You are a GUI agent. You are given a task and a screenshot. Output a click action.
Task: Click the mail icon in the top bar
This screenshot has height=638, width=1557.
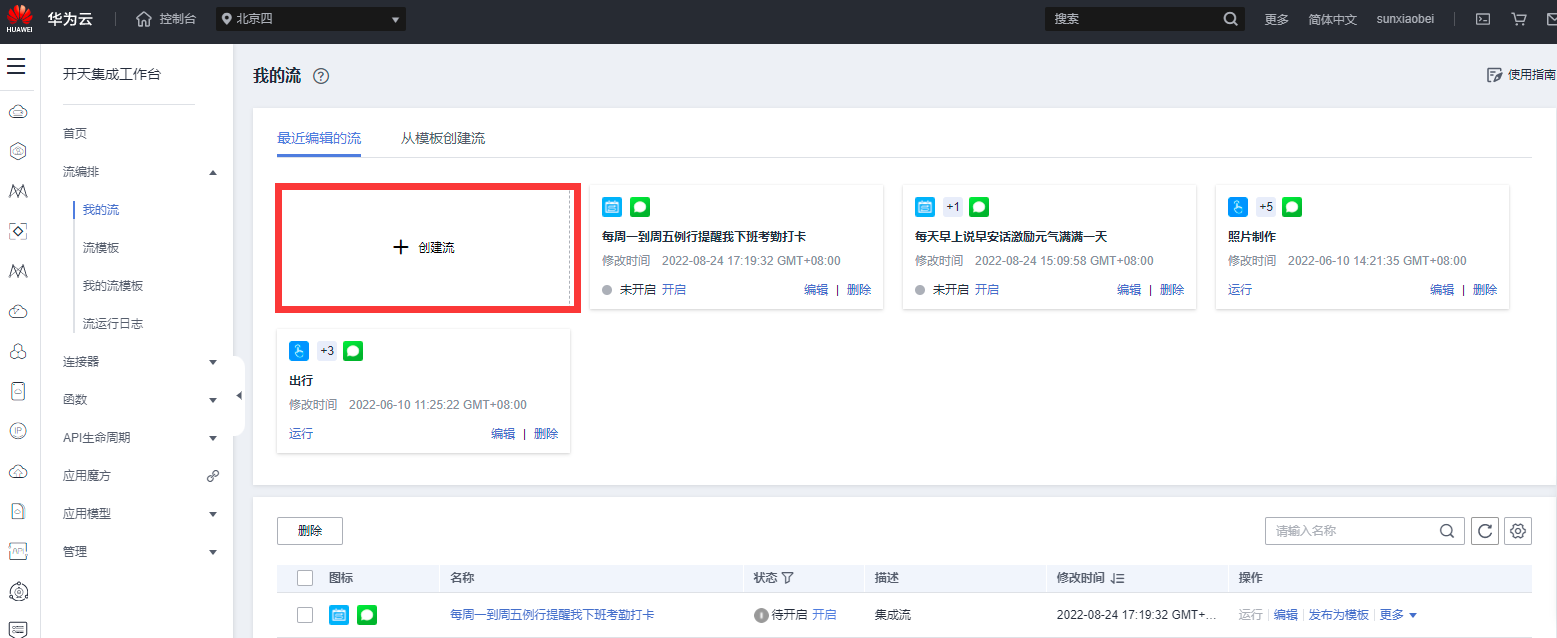[1553, 19]
